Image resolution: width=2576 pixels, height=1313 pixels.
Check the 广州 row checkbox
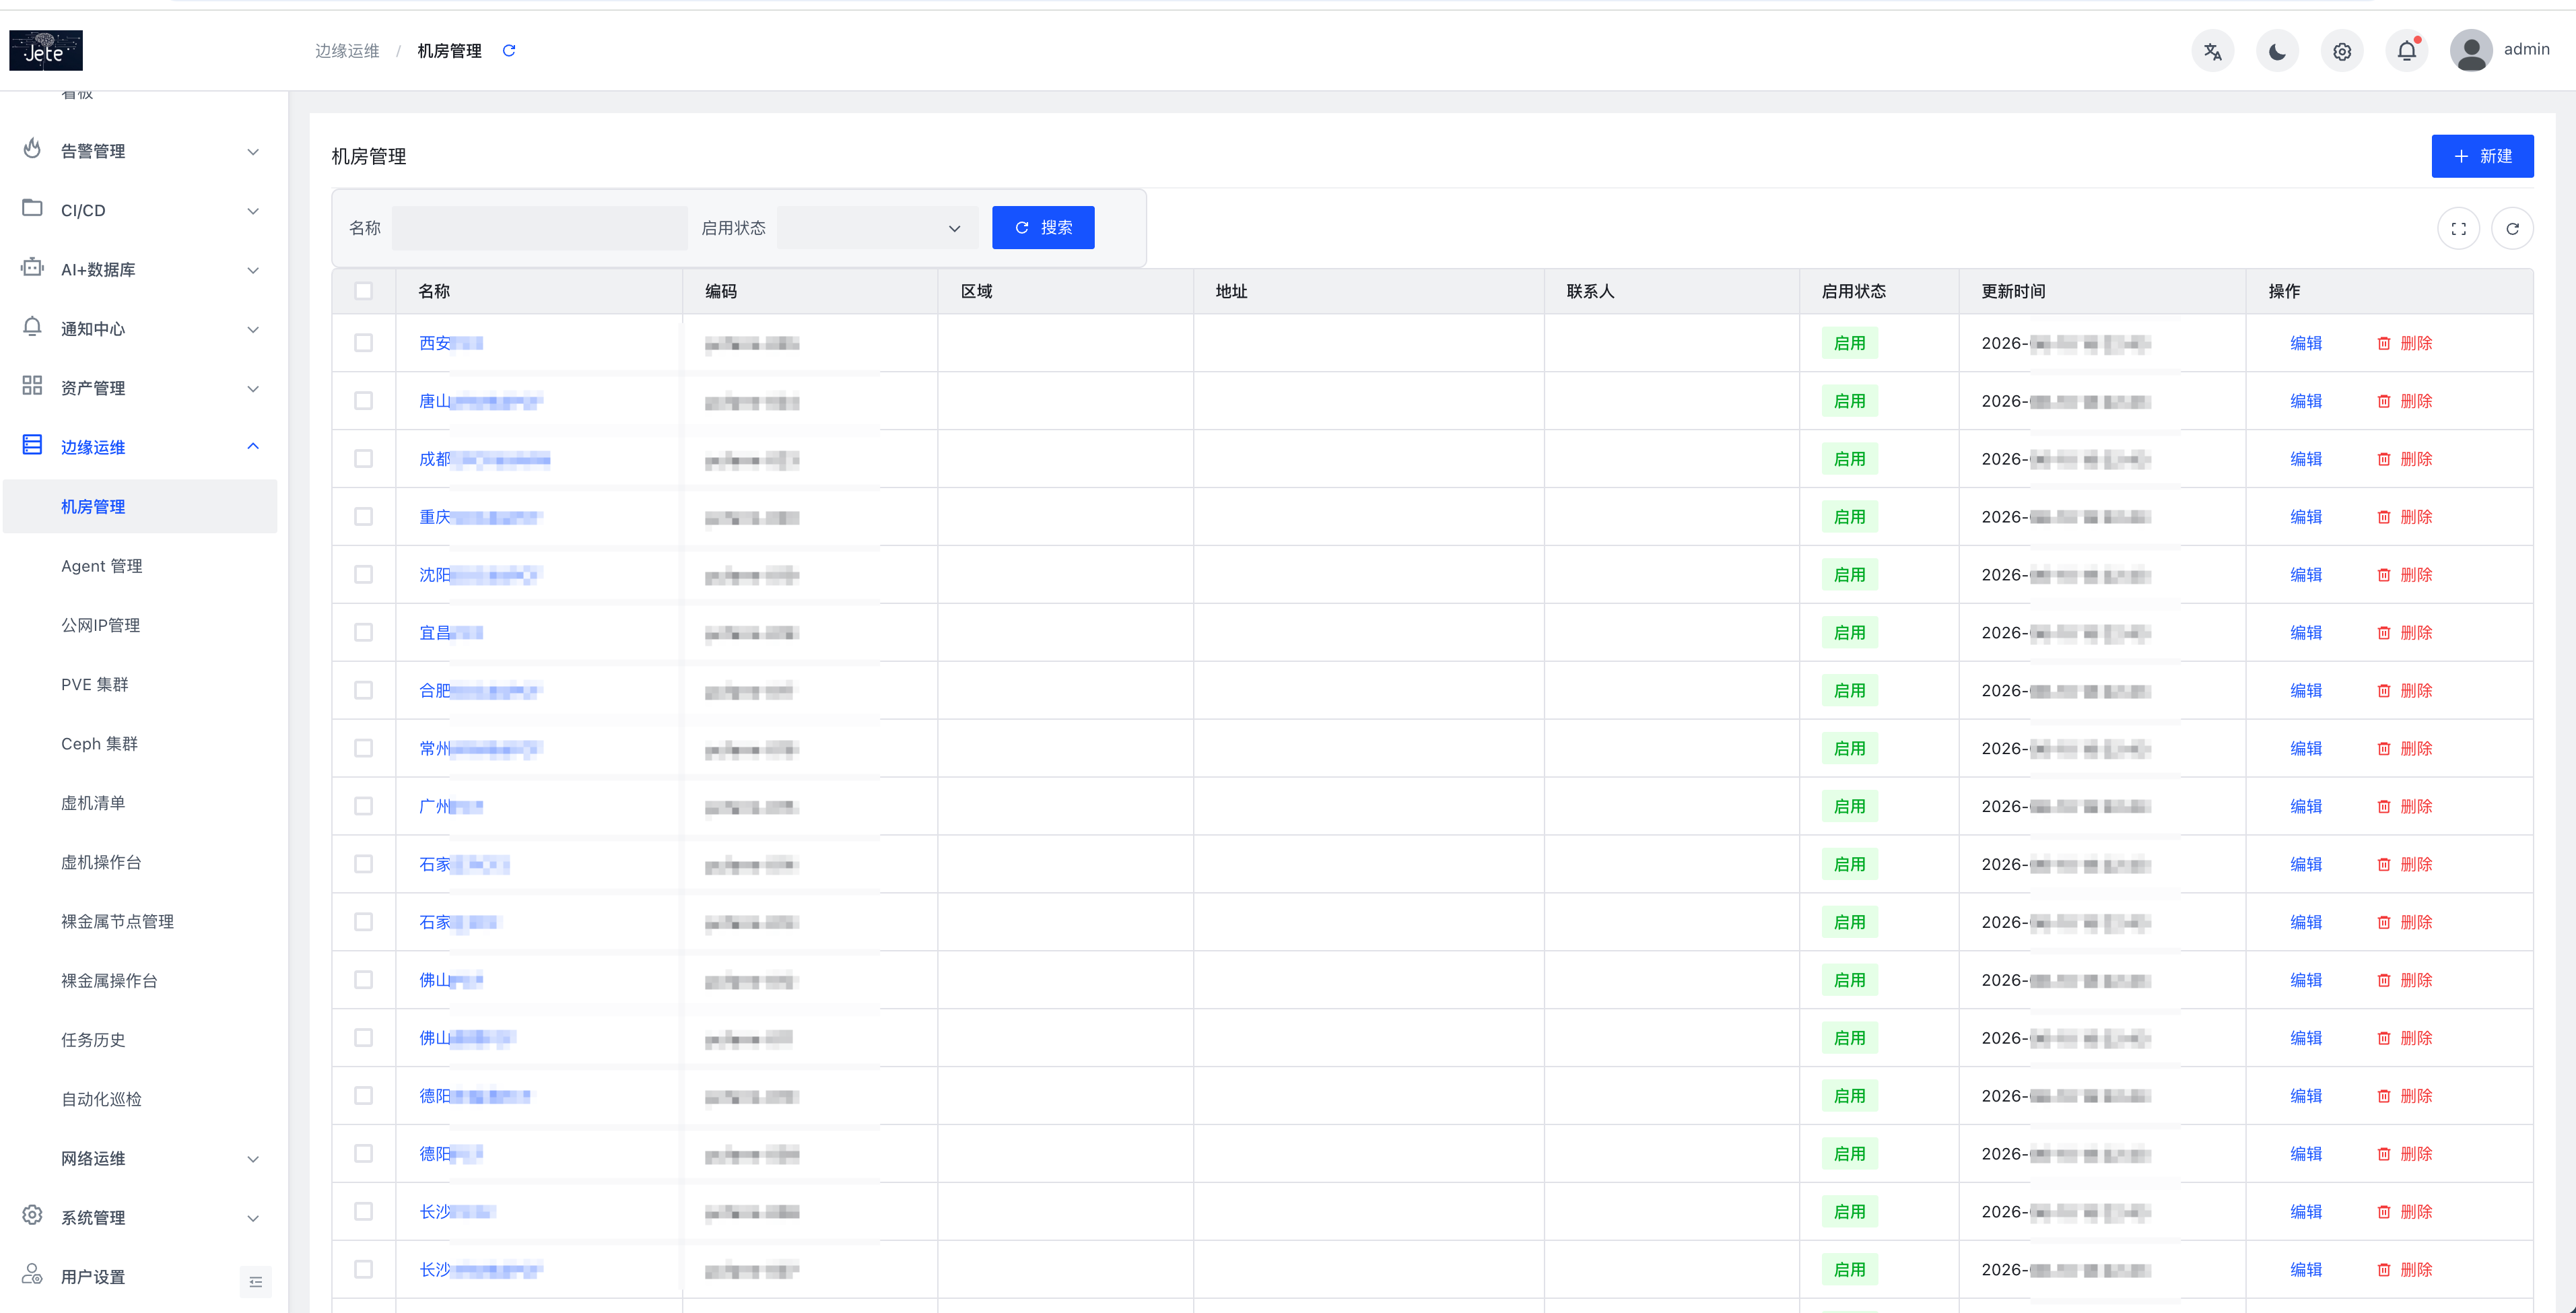coord(363,806)
